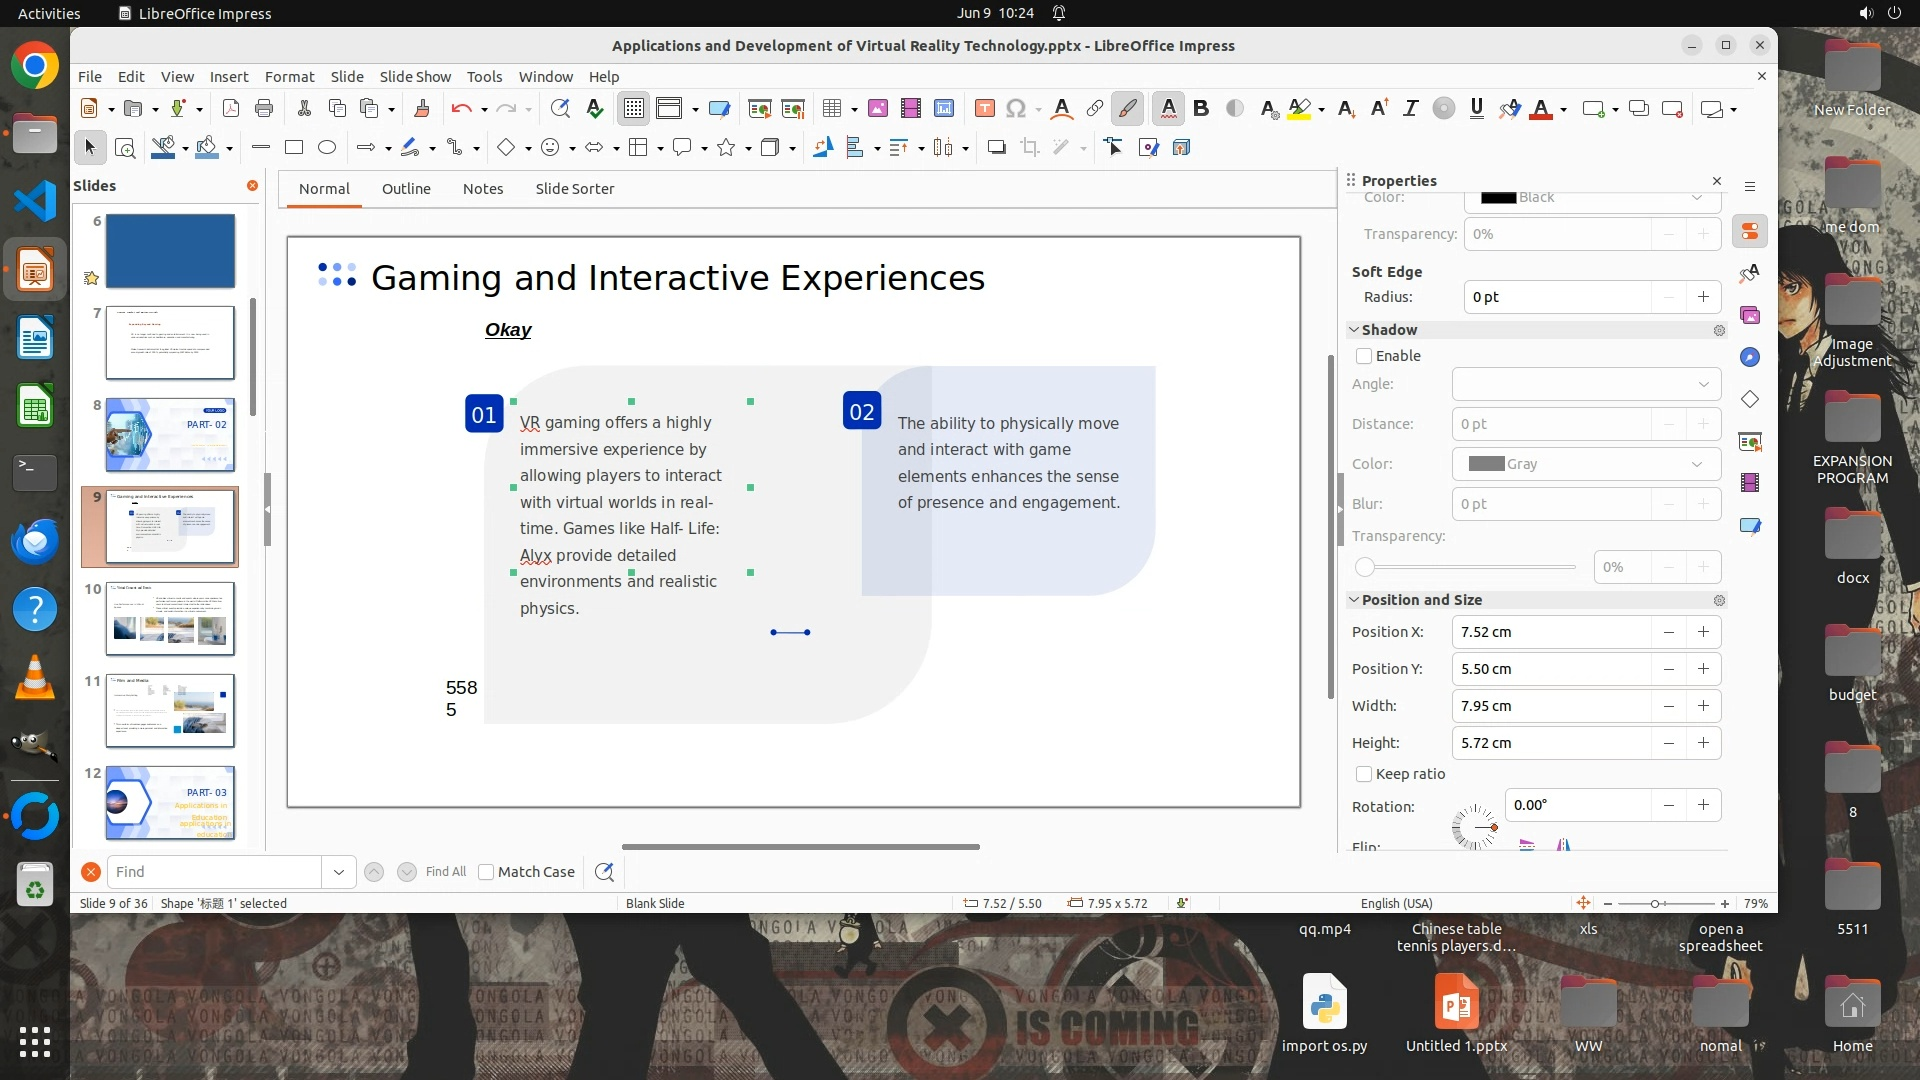Click the Print icon in toolbar
This screenshot has height=1080, width=1920.
tap(264, 109)
